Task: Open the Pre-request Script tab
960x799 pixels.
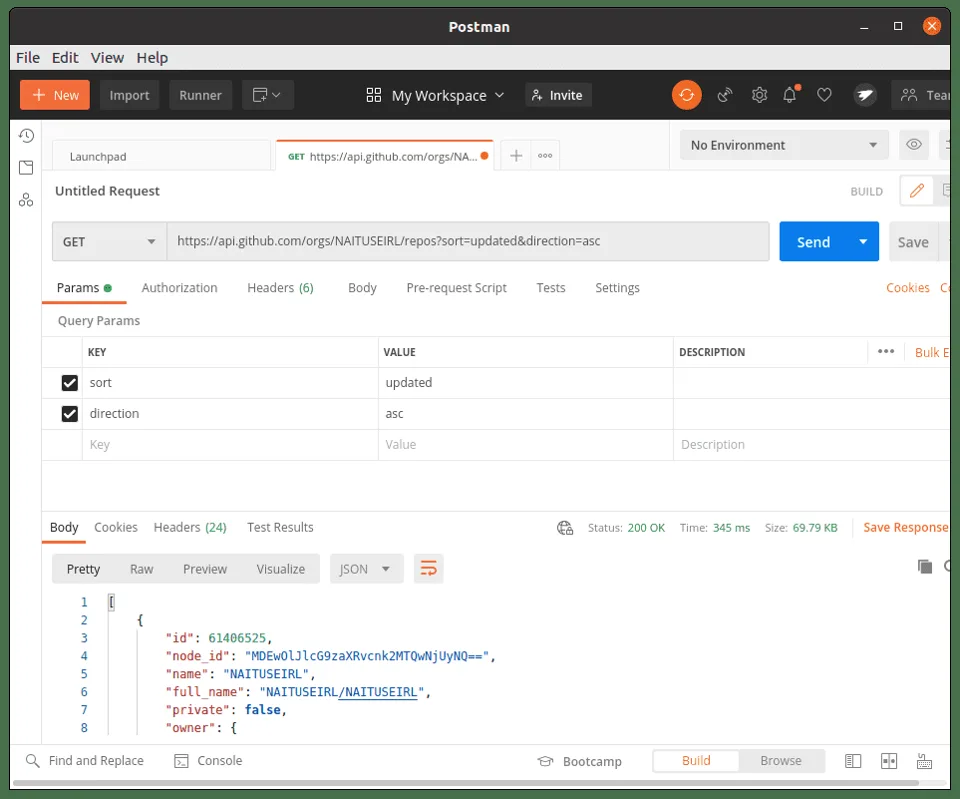Action: [x=456, y=288]
